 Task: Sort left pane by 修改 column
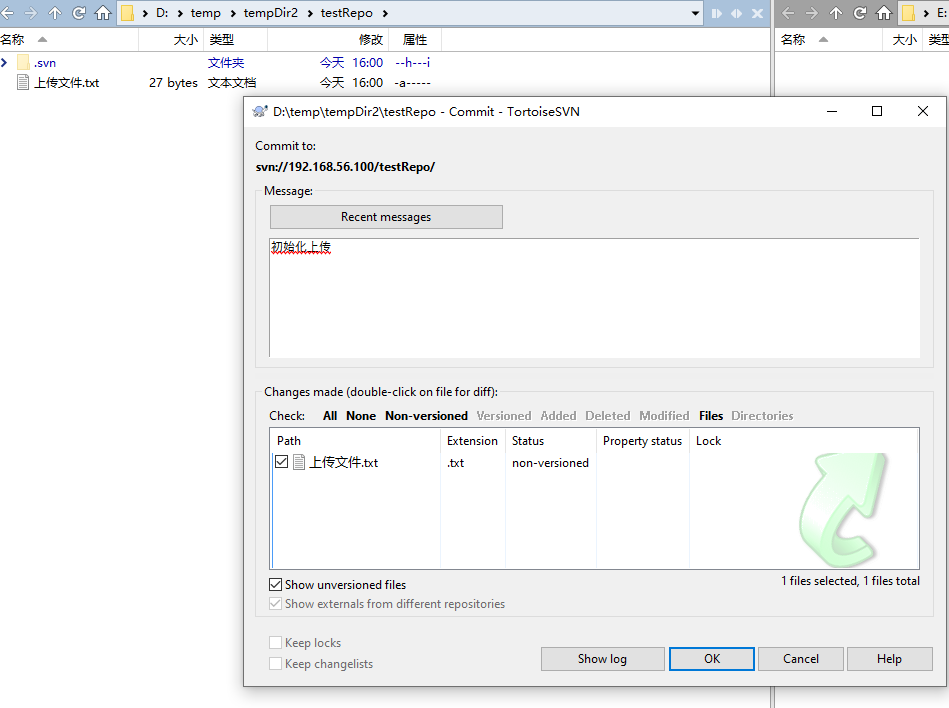tap(327, 39)
